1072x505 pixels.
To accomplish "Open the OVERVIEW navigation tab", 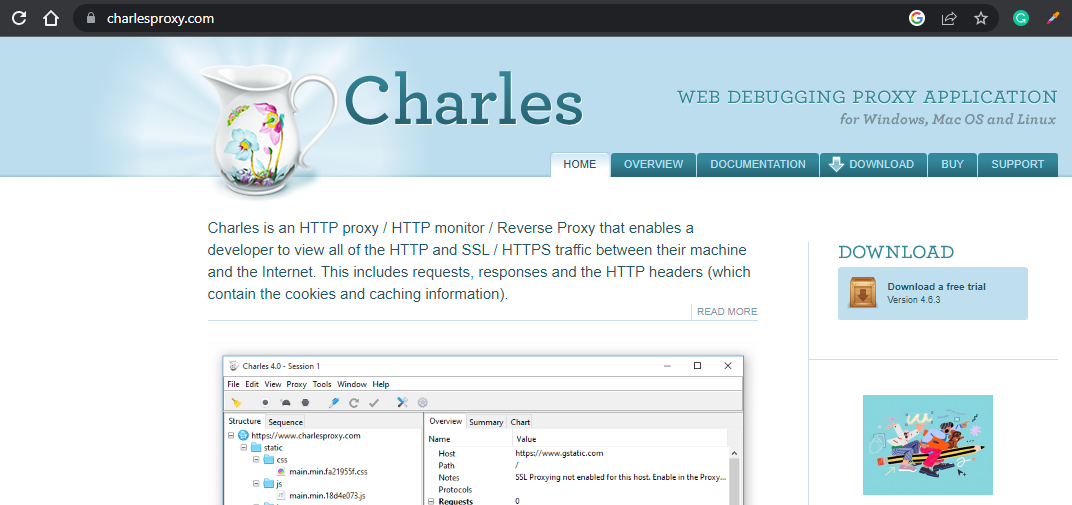I will (653, 165).
